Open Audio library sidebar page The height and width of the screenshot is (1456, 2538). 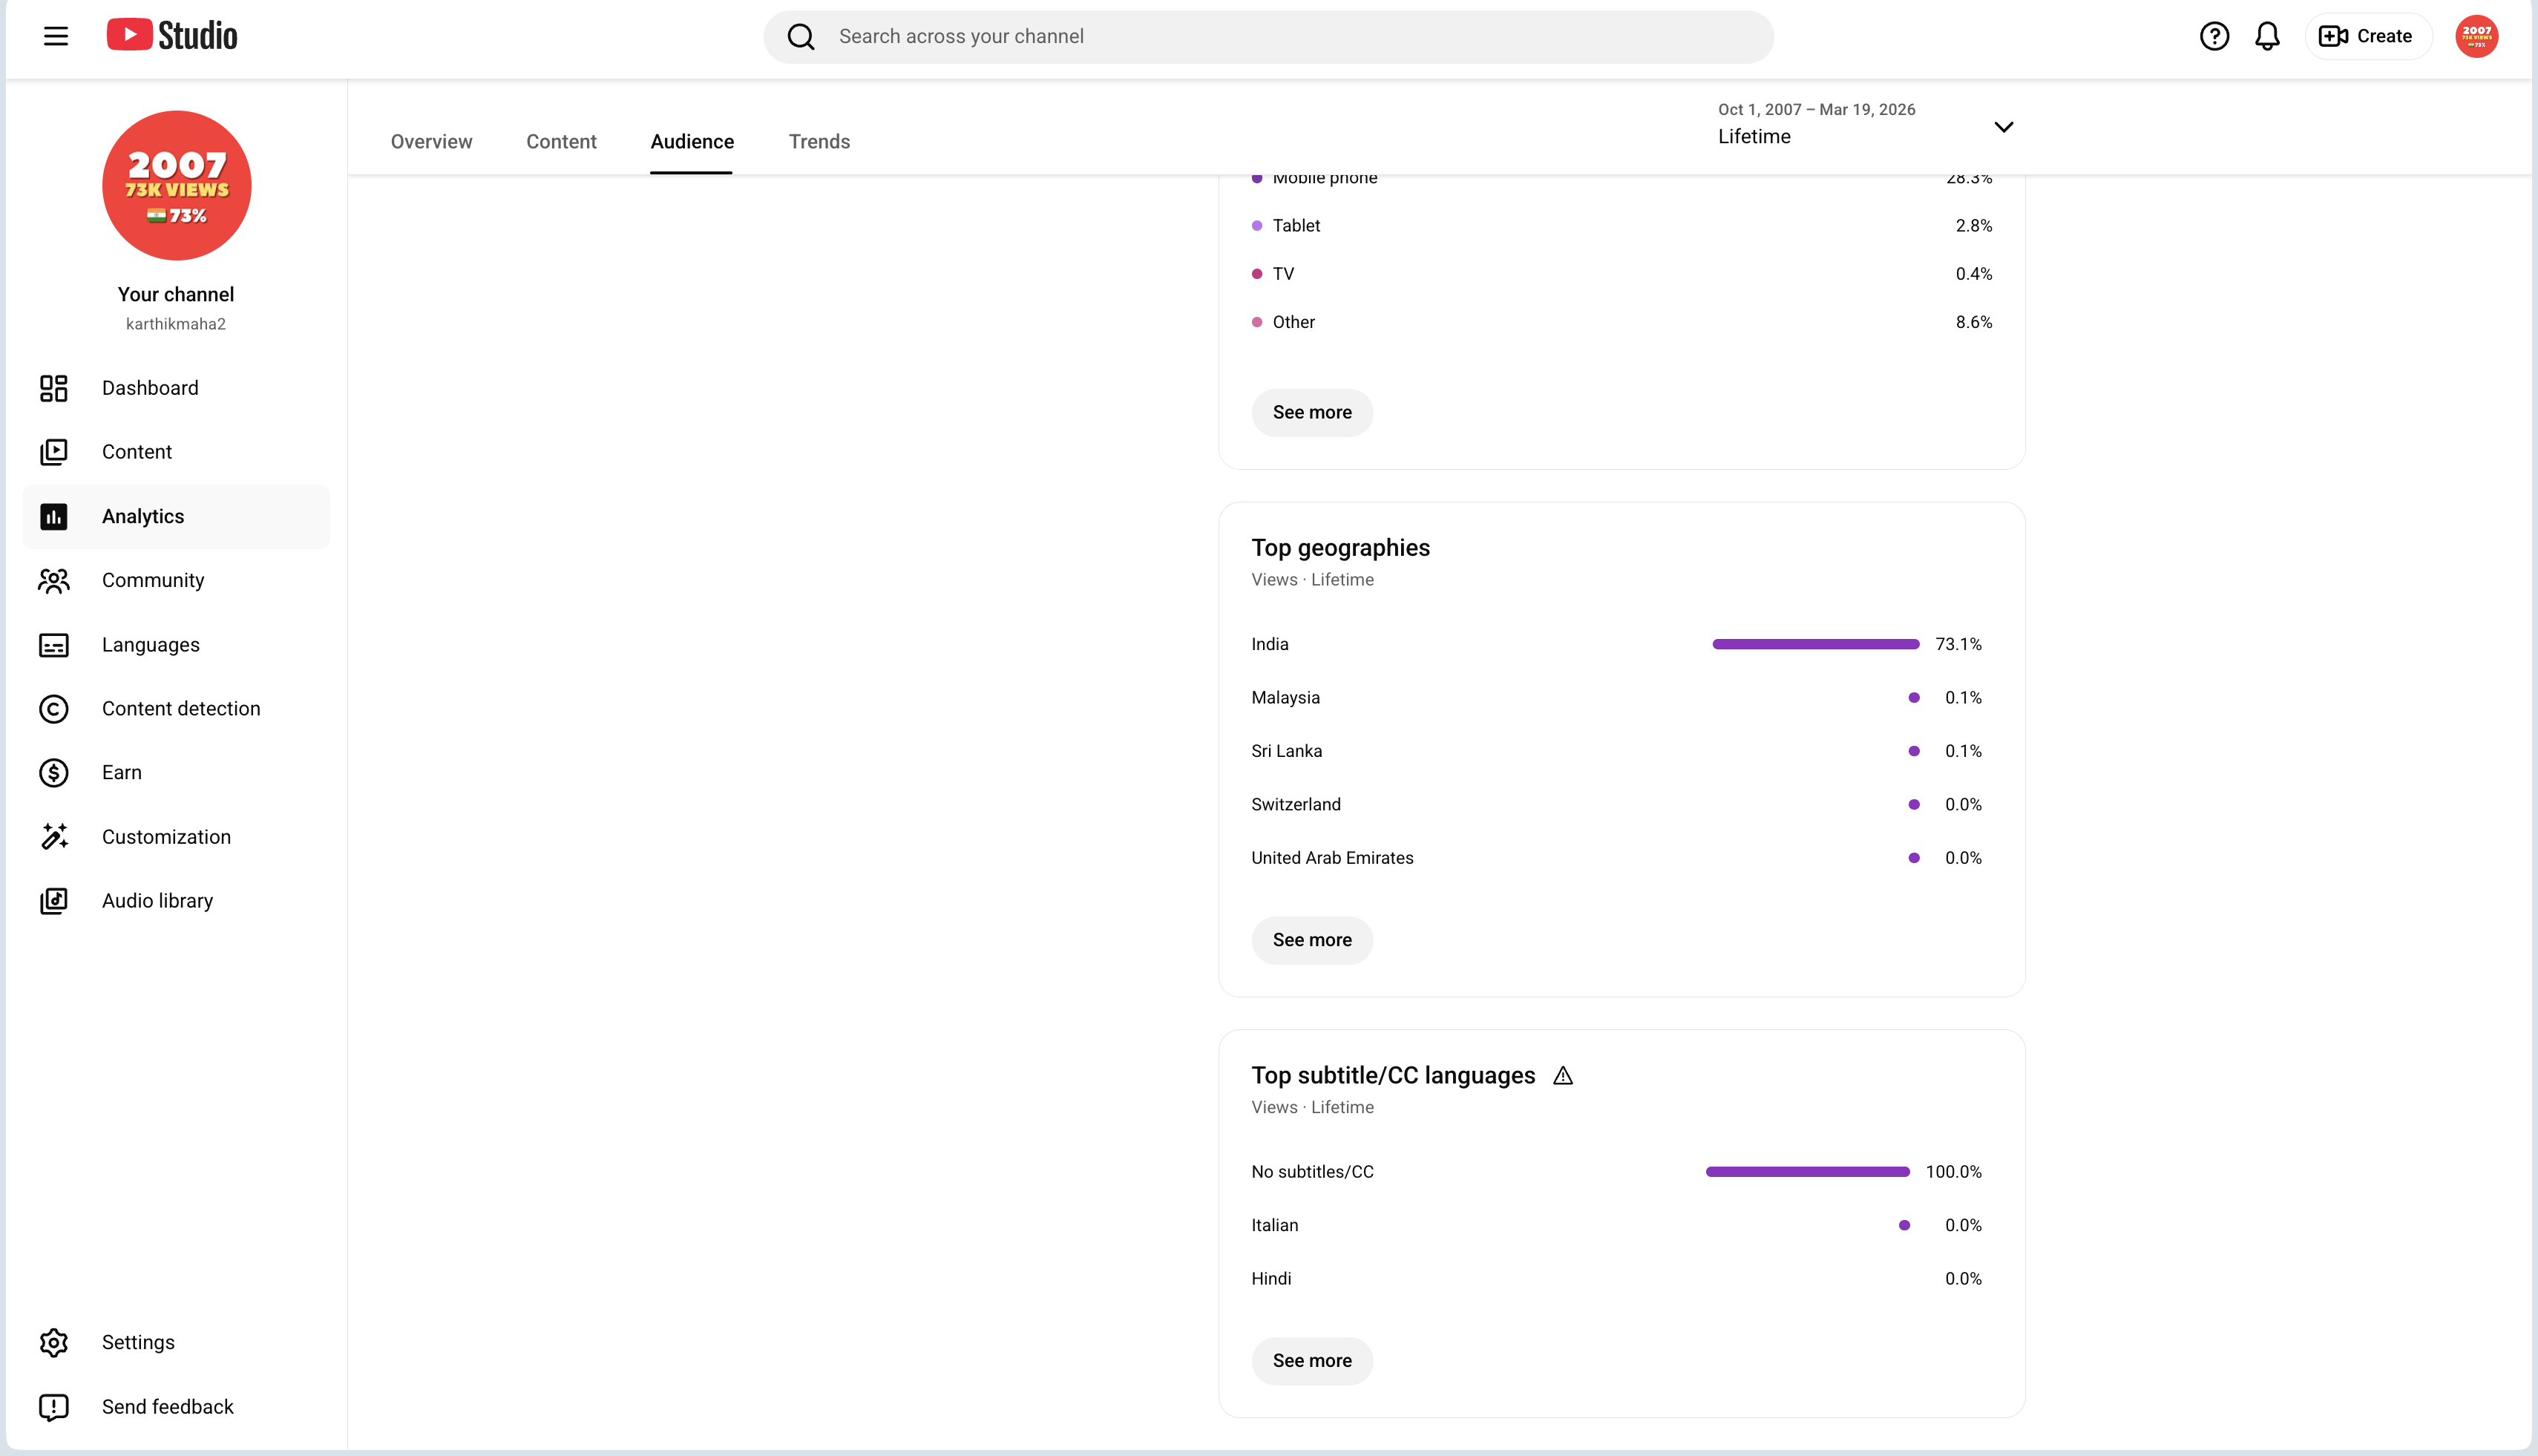176,901
